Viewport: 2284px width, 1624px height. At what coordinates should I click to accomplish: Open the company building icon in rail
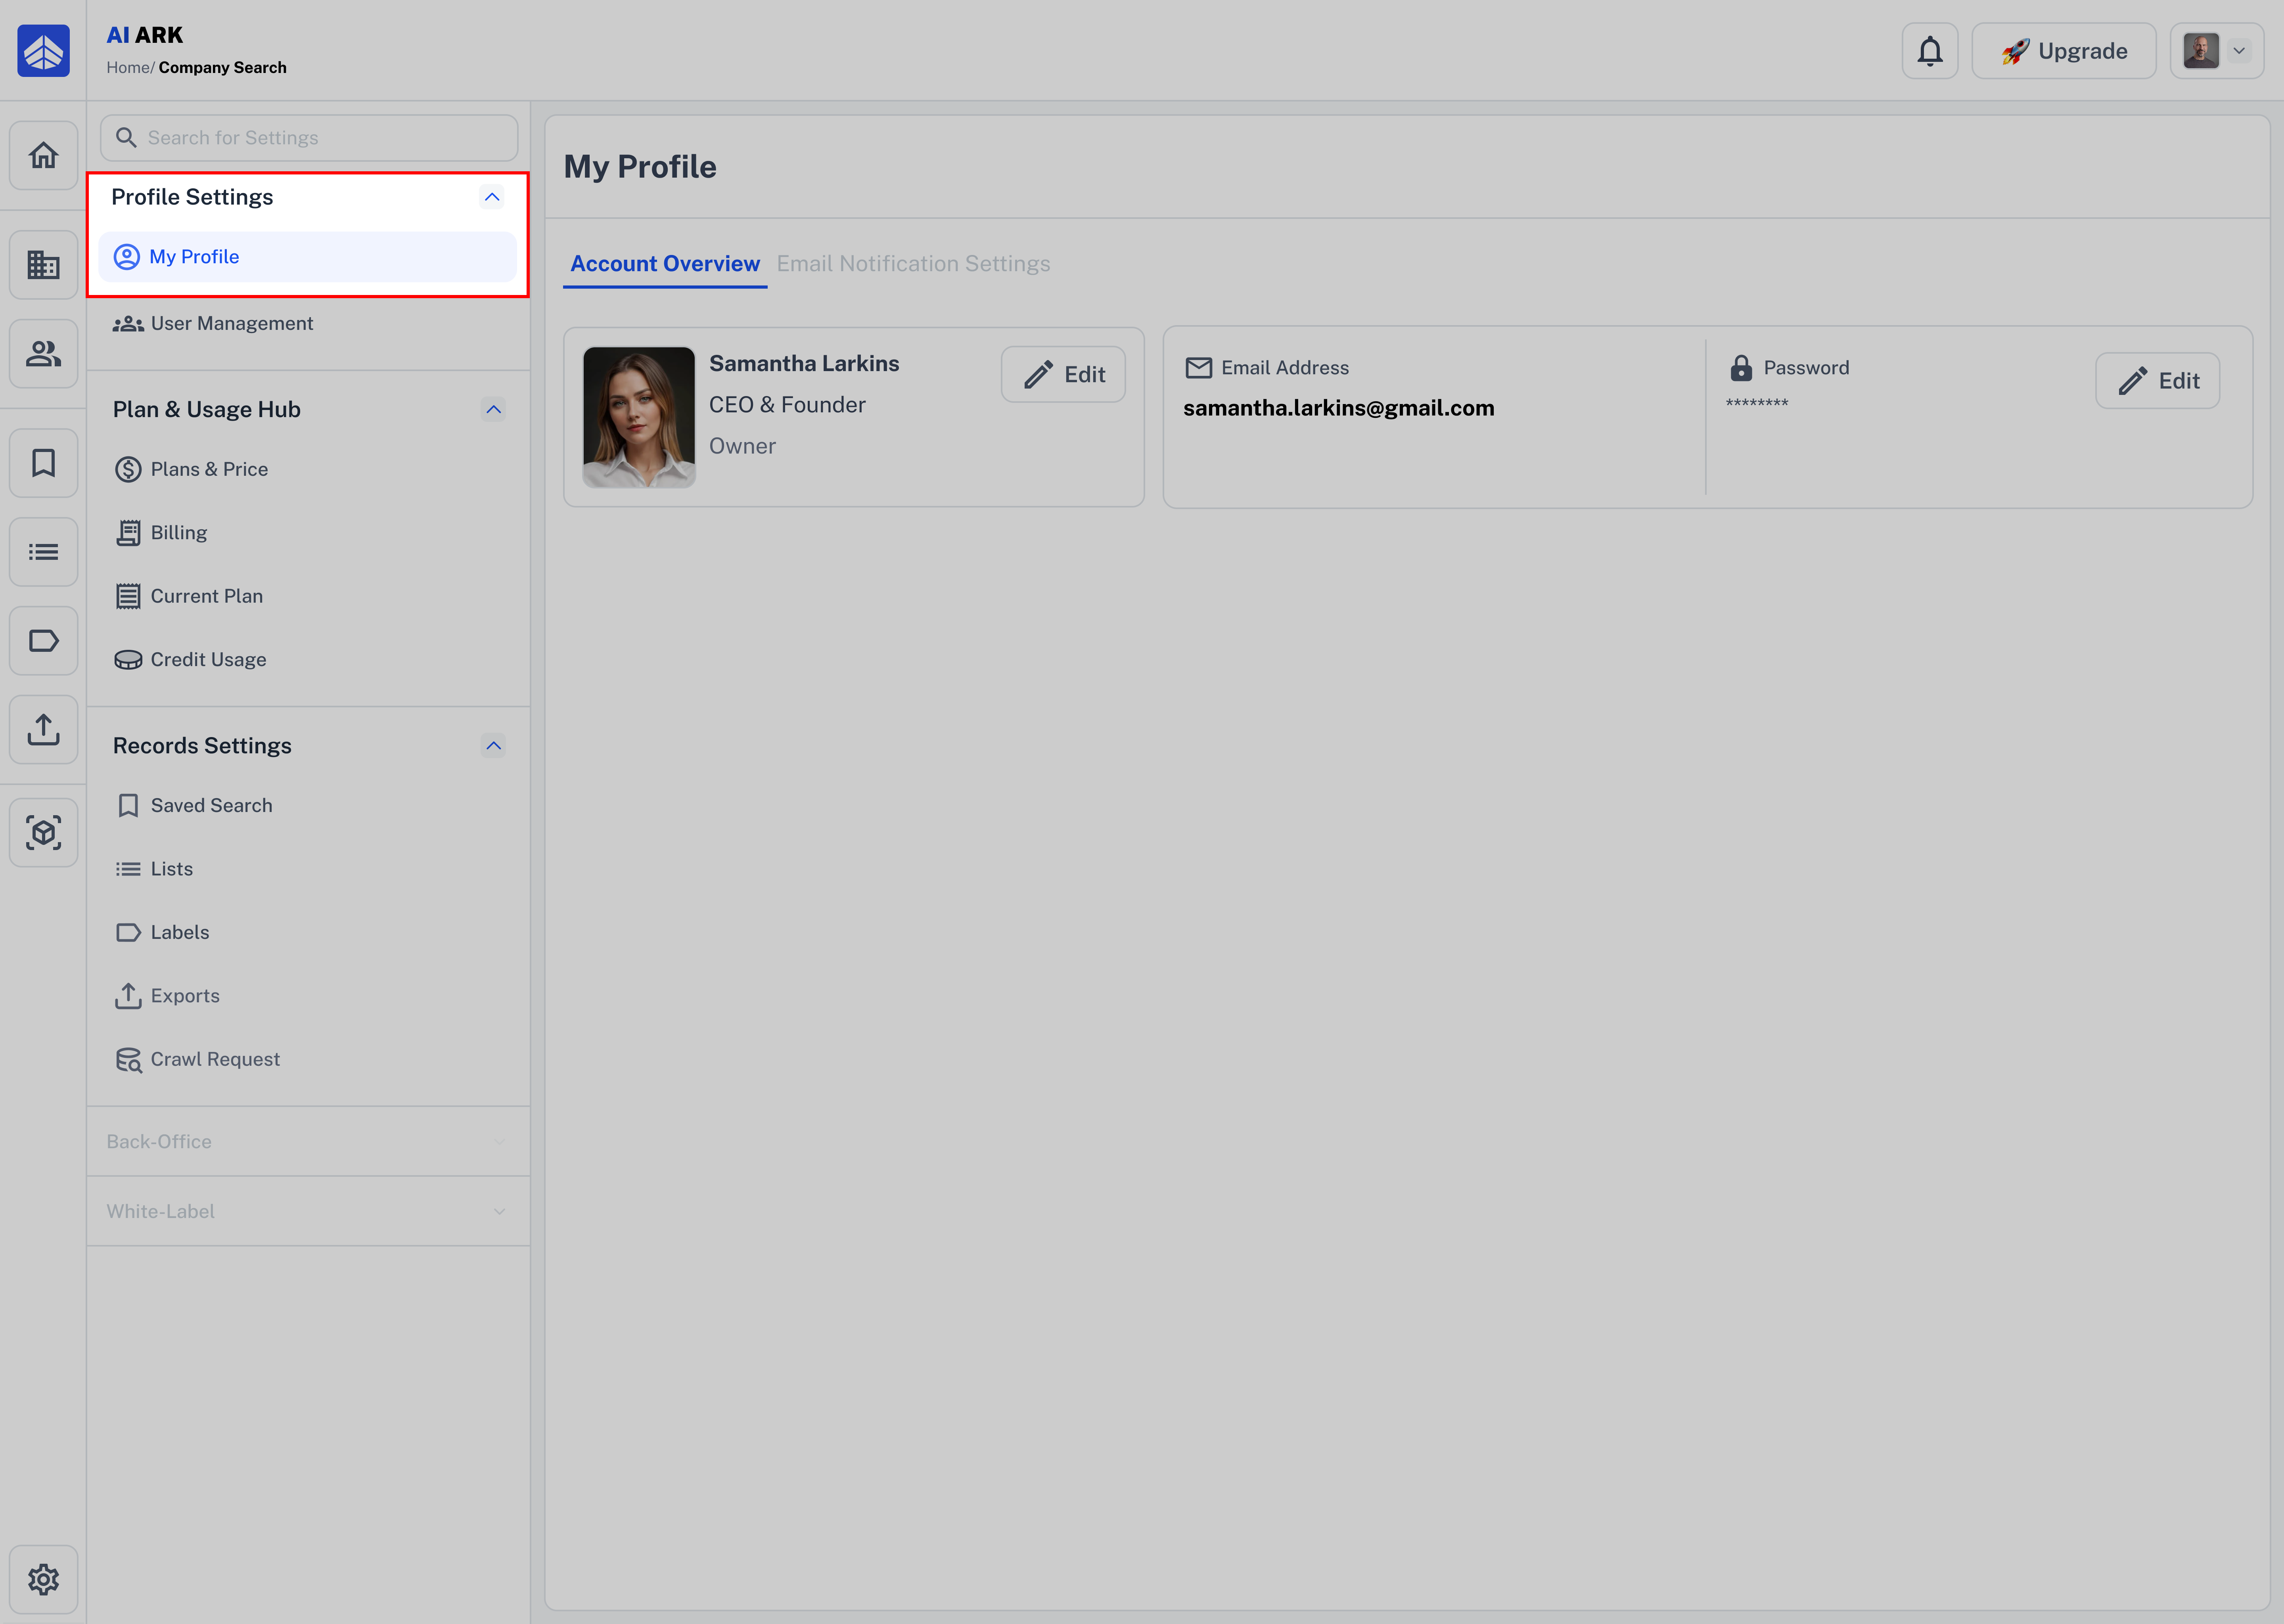pyautogui.click(x=43, y=265)
